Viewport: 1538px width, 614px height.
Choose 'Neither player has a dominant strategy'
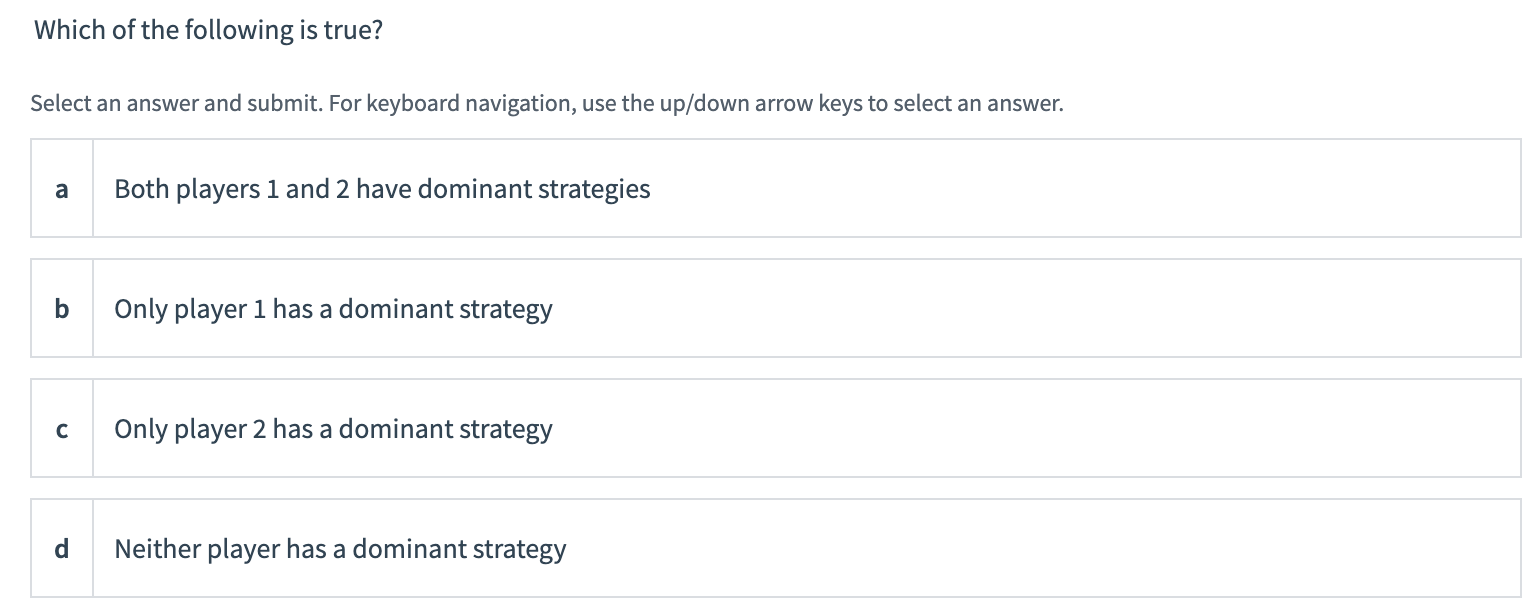(340, 548)
